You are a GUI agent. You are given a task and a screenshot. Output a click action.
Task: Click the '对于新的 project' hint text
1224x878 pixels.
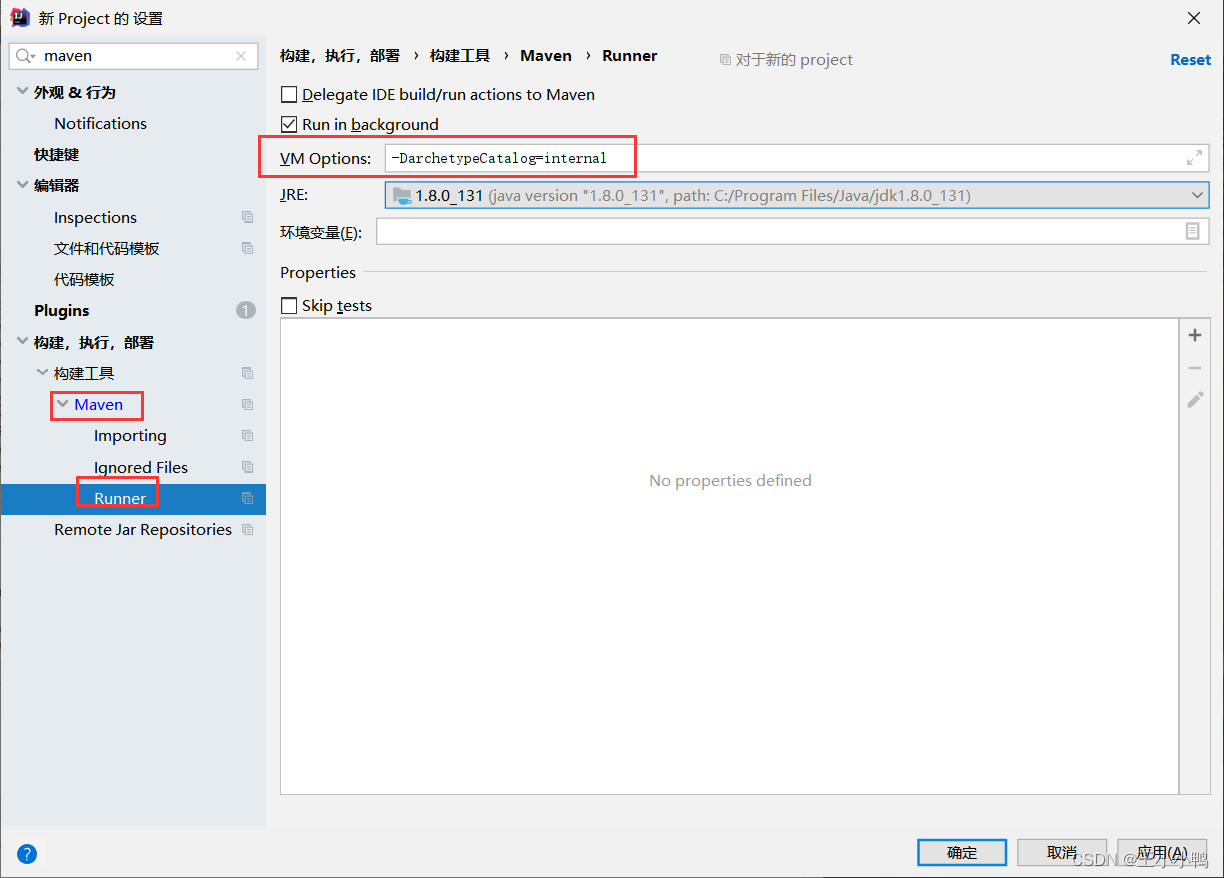[794, 59]
